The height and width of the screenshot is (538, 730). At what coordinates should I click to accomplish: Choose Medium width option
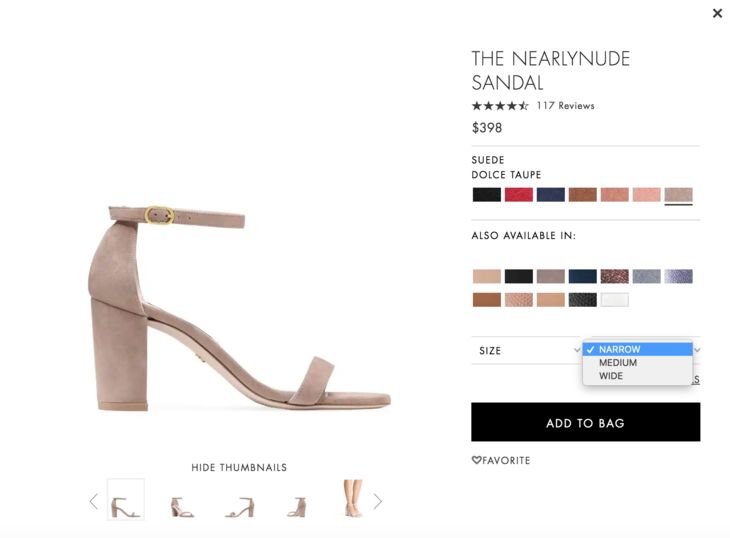pyautogui.click(x=618, y=363)
